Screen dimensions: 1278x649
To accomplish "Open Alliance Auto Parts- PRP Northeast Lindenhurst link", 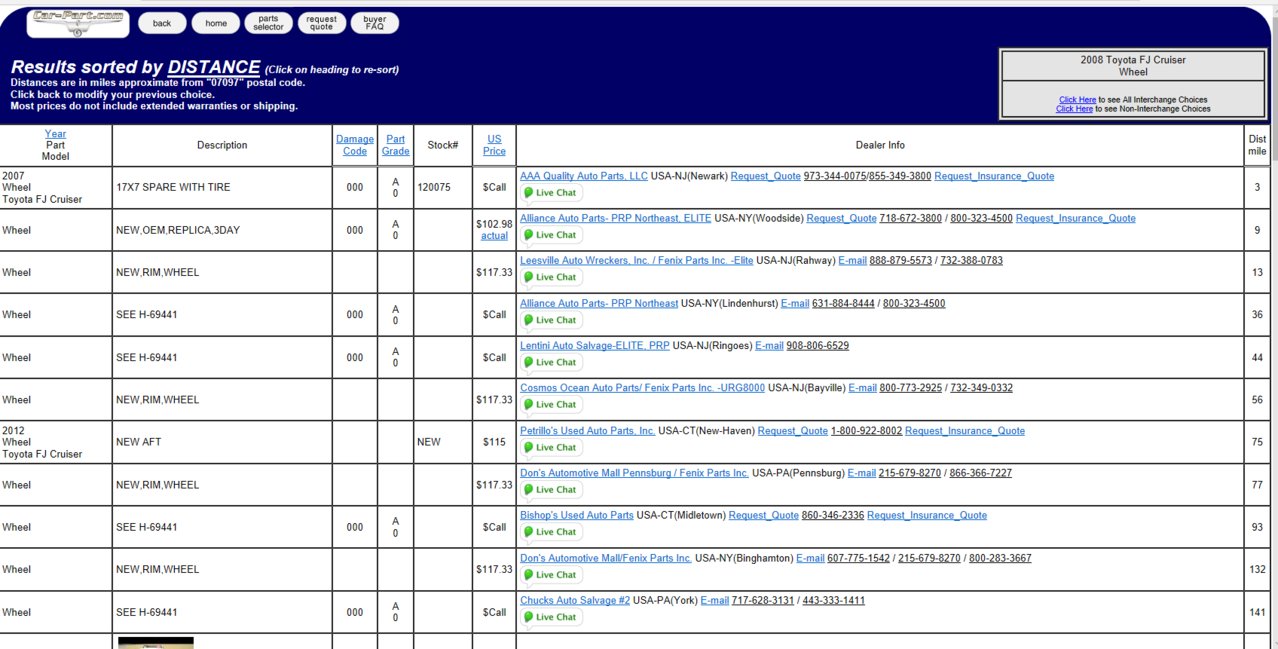I will (x=599, y=303).
